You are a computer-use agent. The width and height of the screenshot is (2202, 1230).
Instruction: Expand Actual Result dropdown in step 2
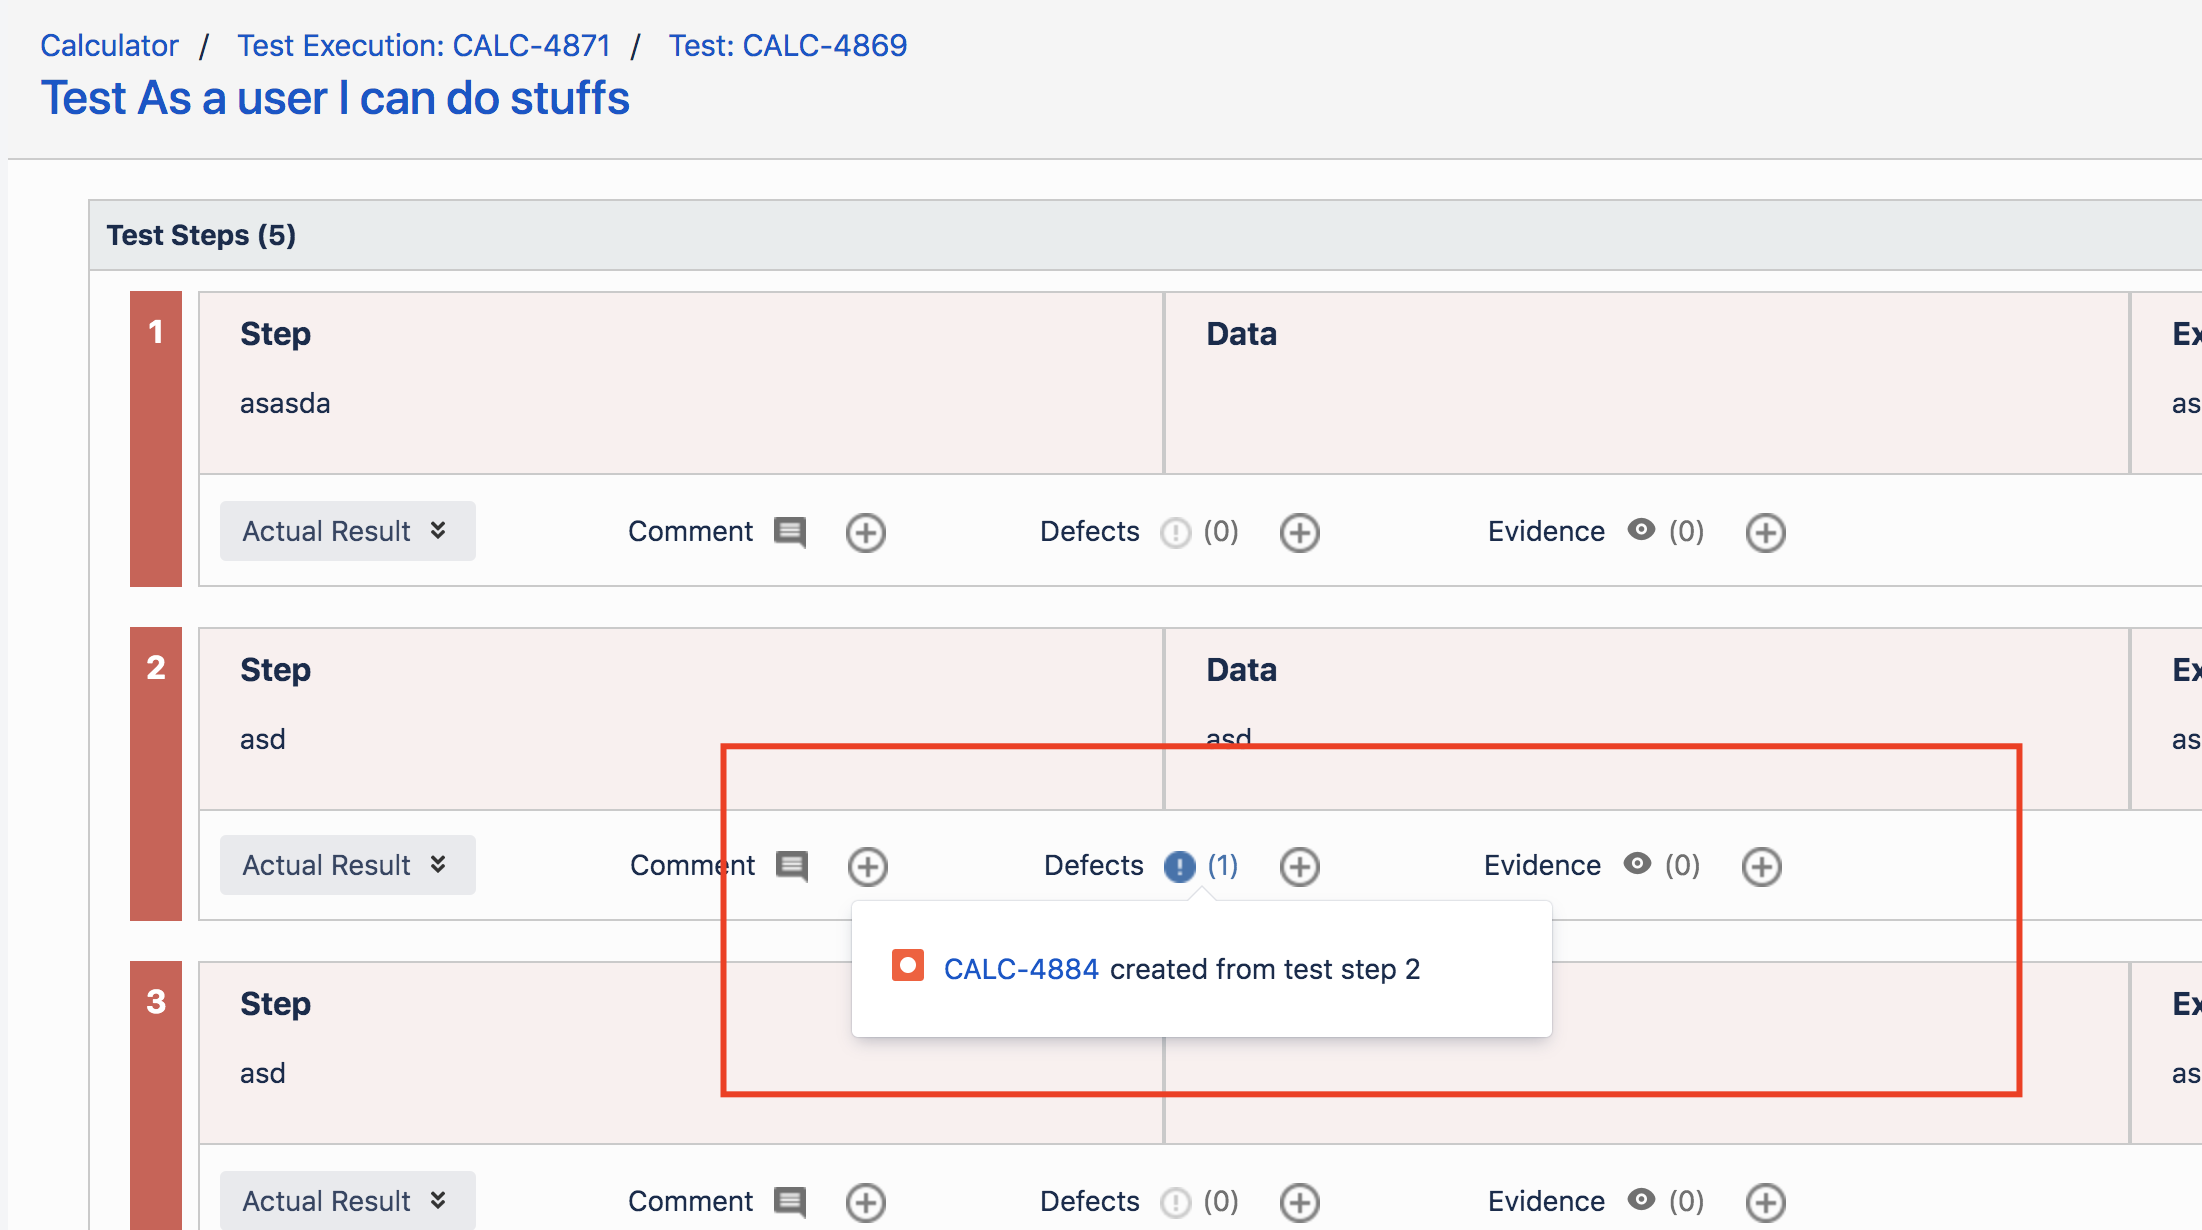(x=347, y=865)
